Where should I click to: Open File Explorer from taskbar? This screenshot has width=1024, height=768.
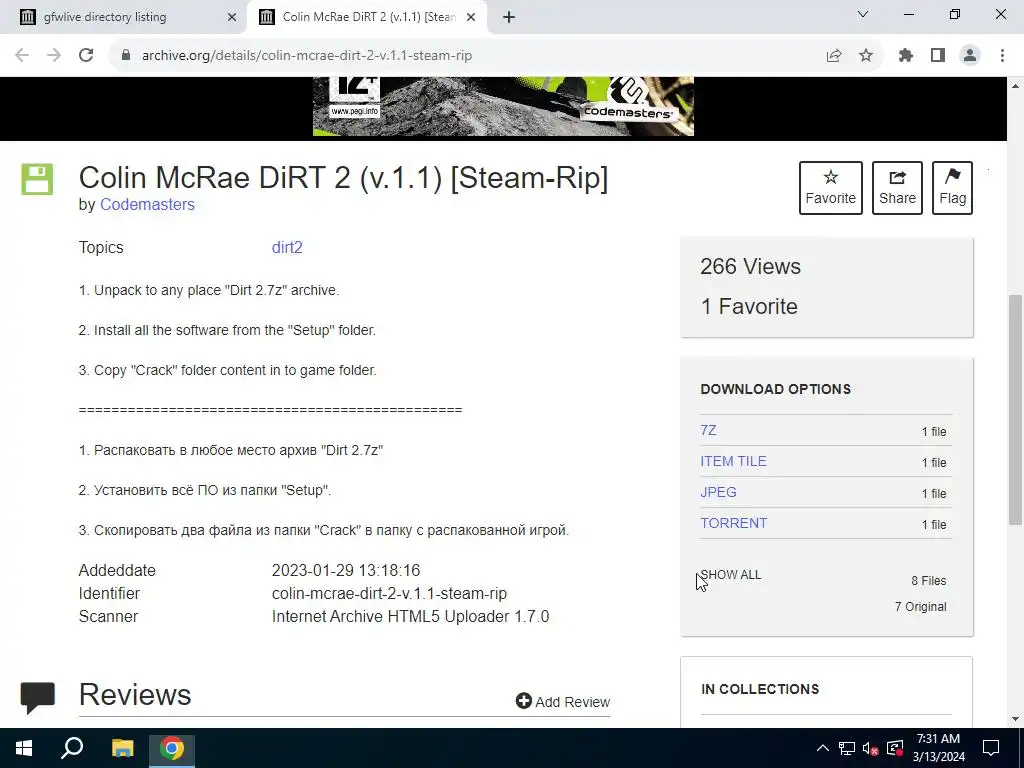122,748
